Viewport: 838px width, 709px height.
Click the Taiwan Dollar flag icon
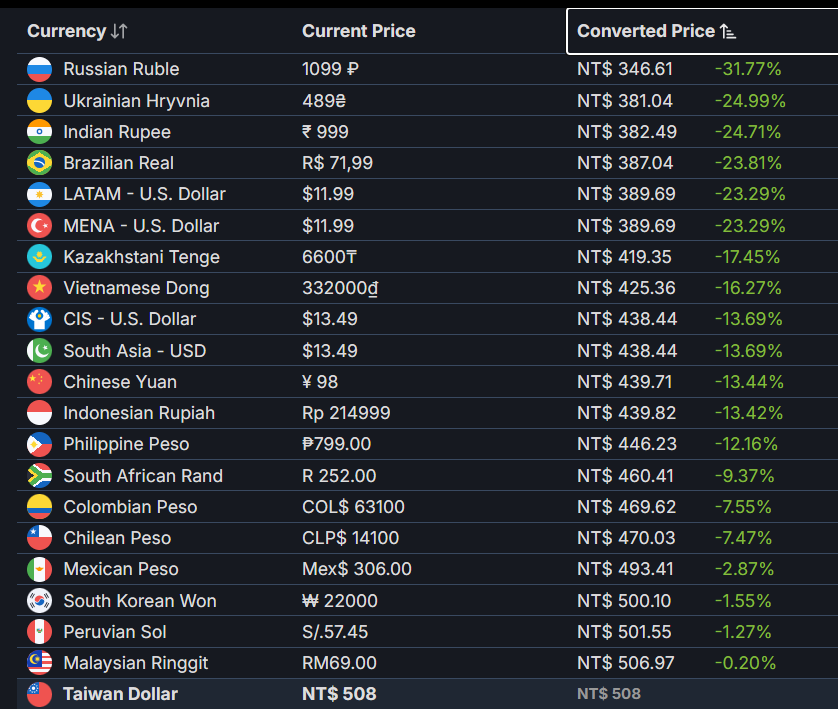click(x=40, y=694)
